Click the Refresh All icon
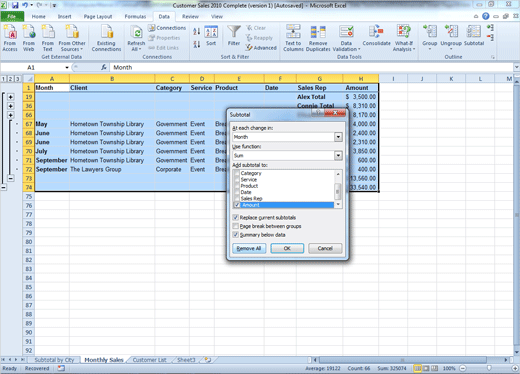 coord(136,38)
